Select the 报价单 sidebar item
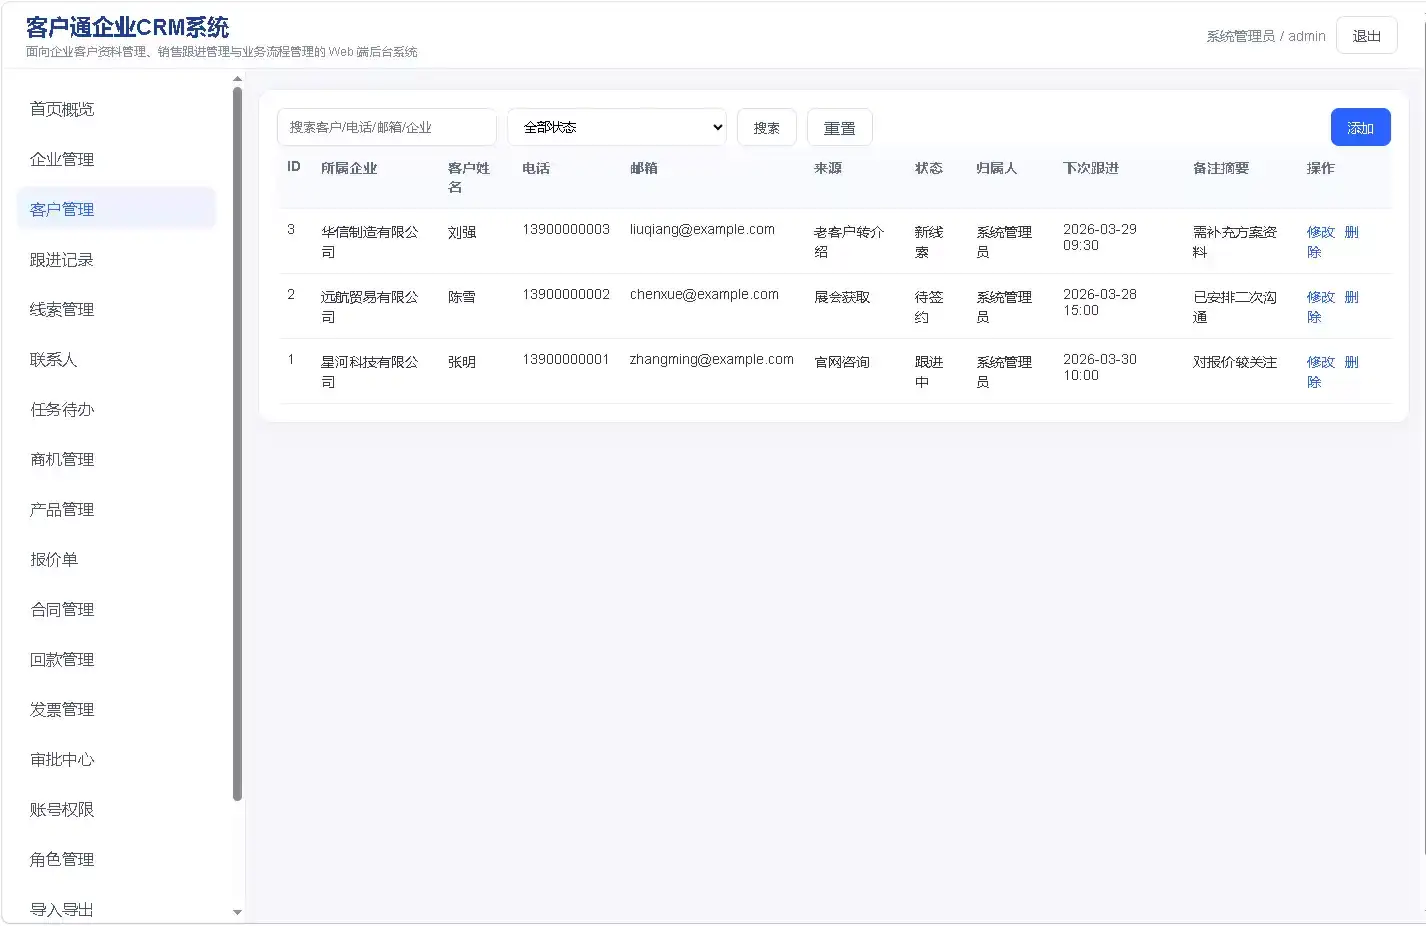This screenshot has width=1426, height=926. pos(54,559)
